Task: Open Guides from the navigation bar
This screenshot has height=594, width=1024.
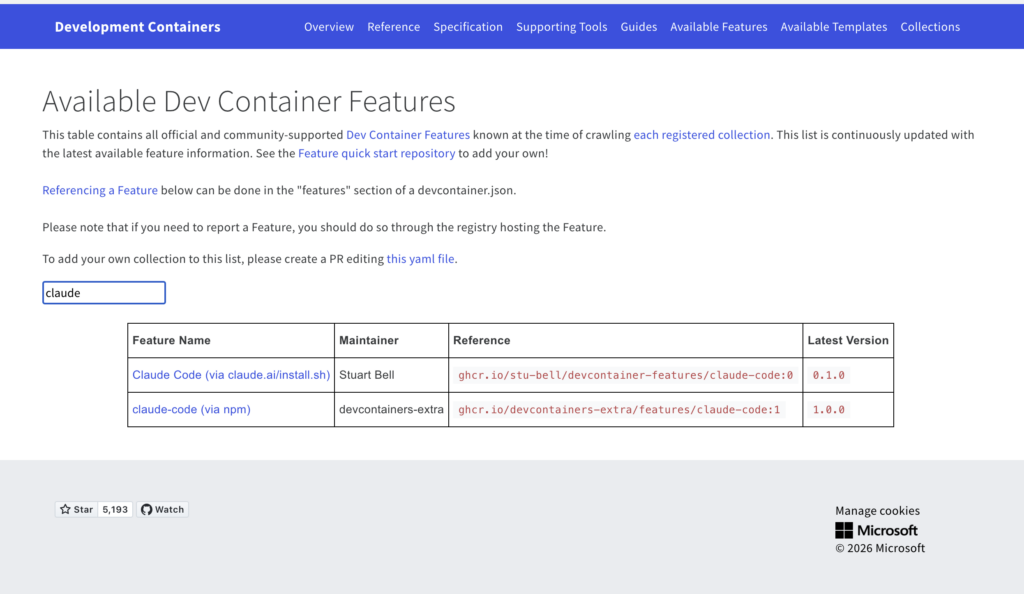Action: point(638,27)
